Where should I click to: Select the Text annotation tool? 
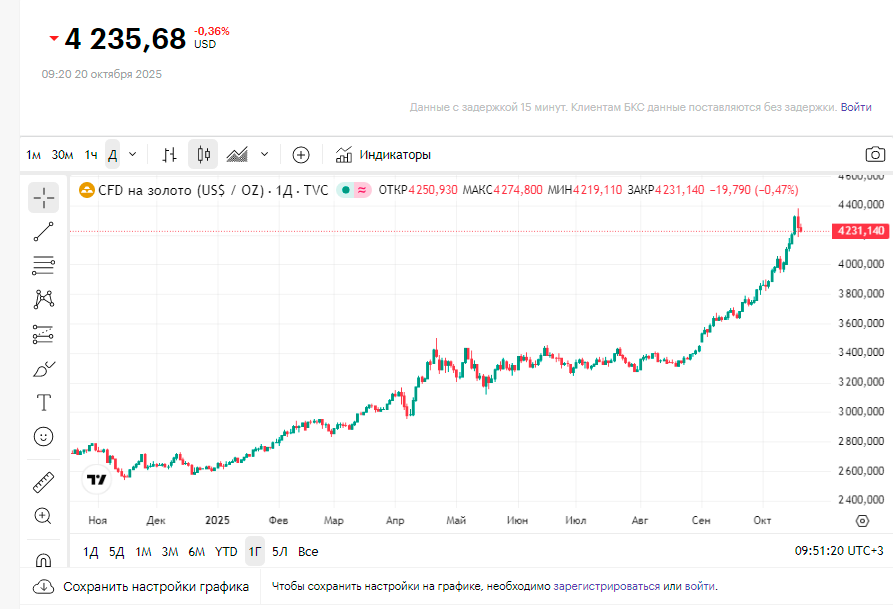pyautogui.click(x=43, y=403)
